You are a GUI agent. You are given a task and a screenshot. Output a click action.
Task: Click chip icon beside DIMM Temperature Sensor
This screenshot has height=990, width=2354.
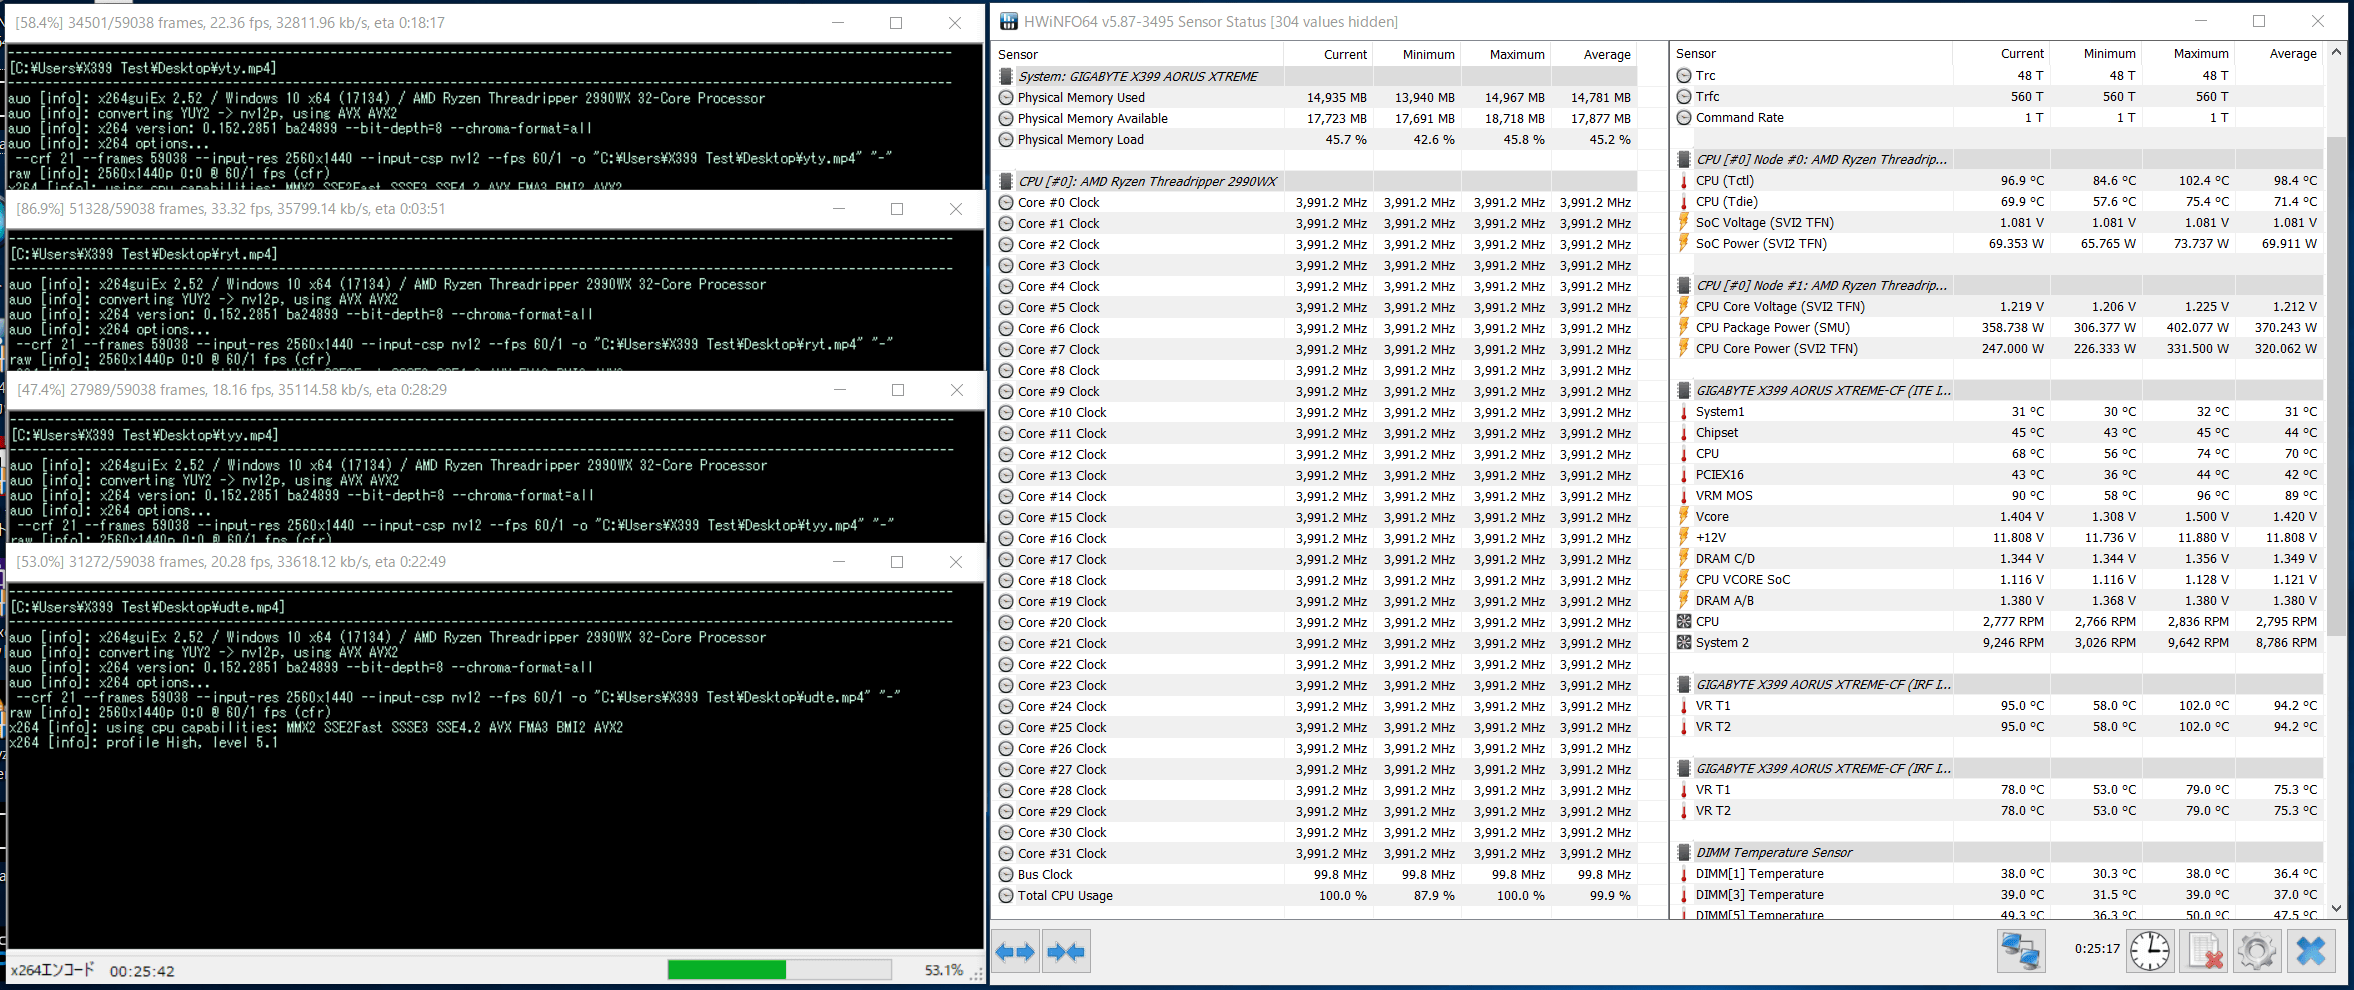(1684, 853)
